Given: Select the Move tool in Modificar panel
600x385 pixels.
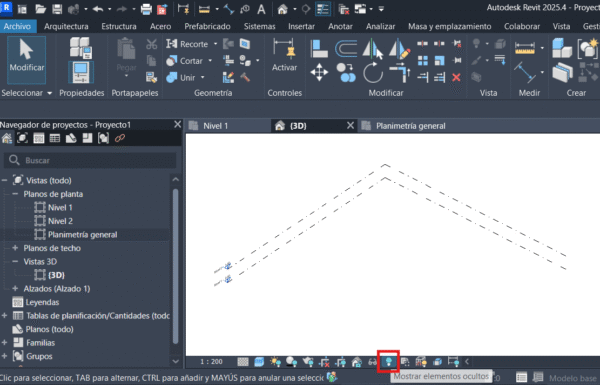Looking at the screenshot, I should pos(319,72).
